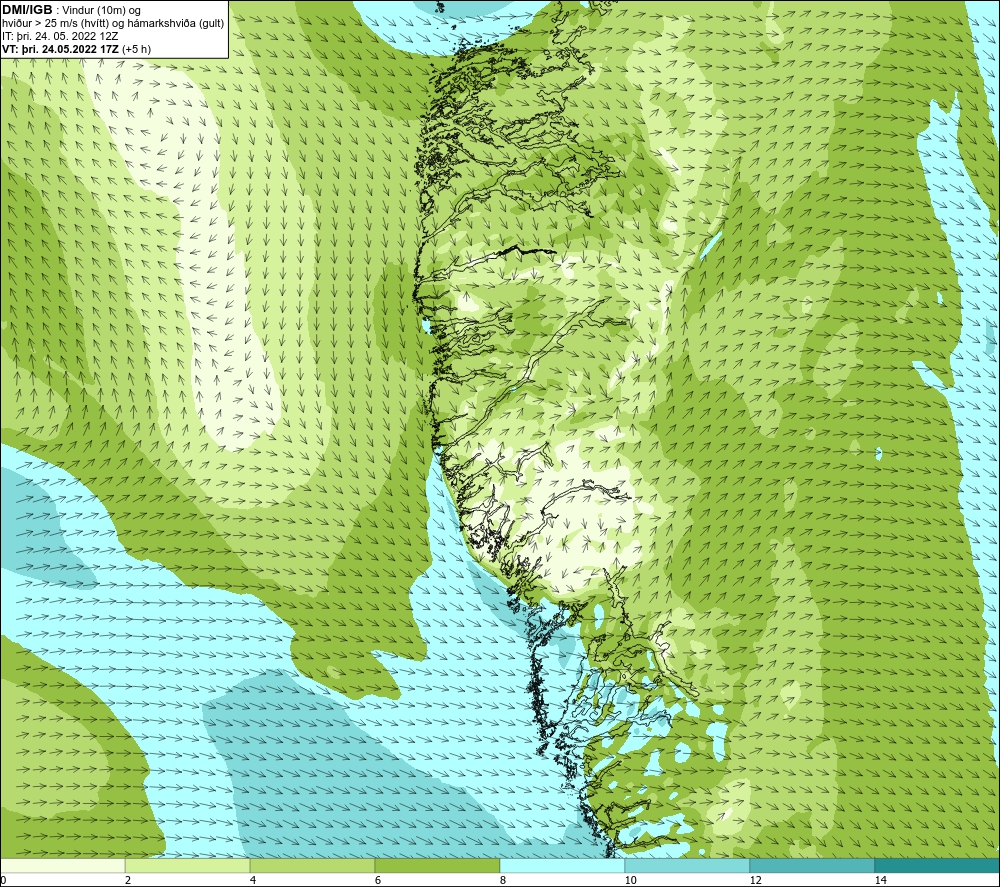Image resolution: width=1000 pixels, height=887 pixels.
Task: Pick the medium green 4–6 m/s scale swatch
Action: point(312,865)
